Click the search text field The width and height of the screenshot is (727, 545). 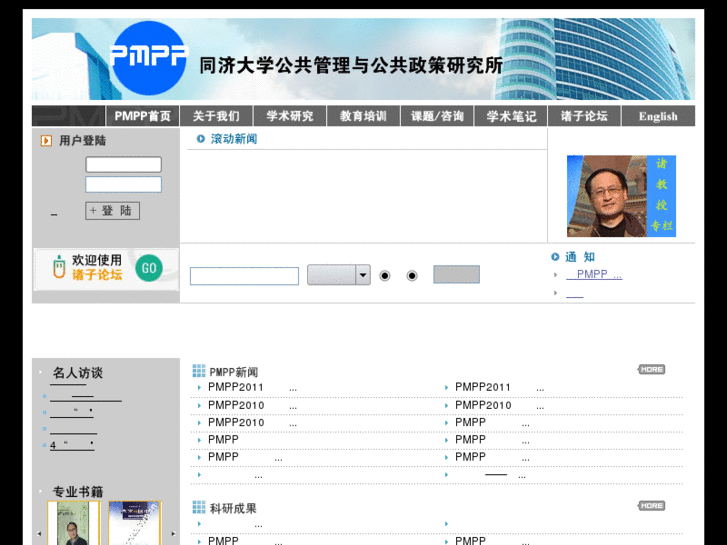pyautogui.click(x=244, y=276)
